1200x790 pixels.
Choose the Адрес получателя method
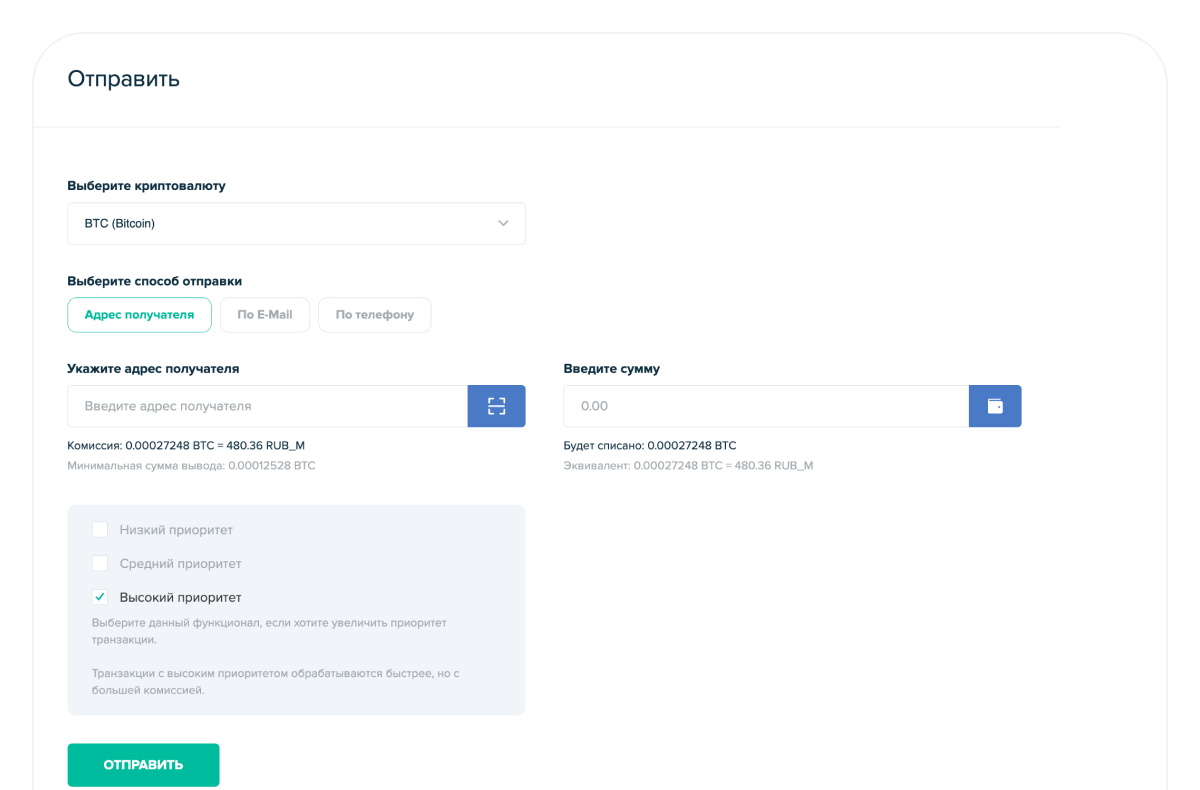coord(139,314)
